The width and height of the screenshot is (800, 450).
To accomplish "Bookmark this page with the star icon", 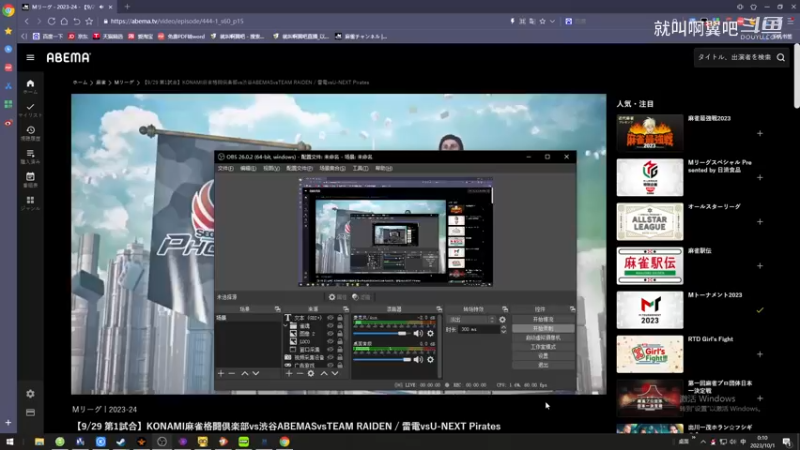I will pos(89,21).
